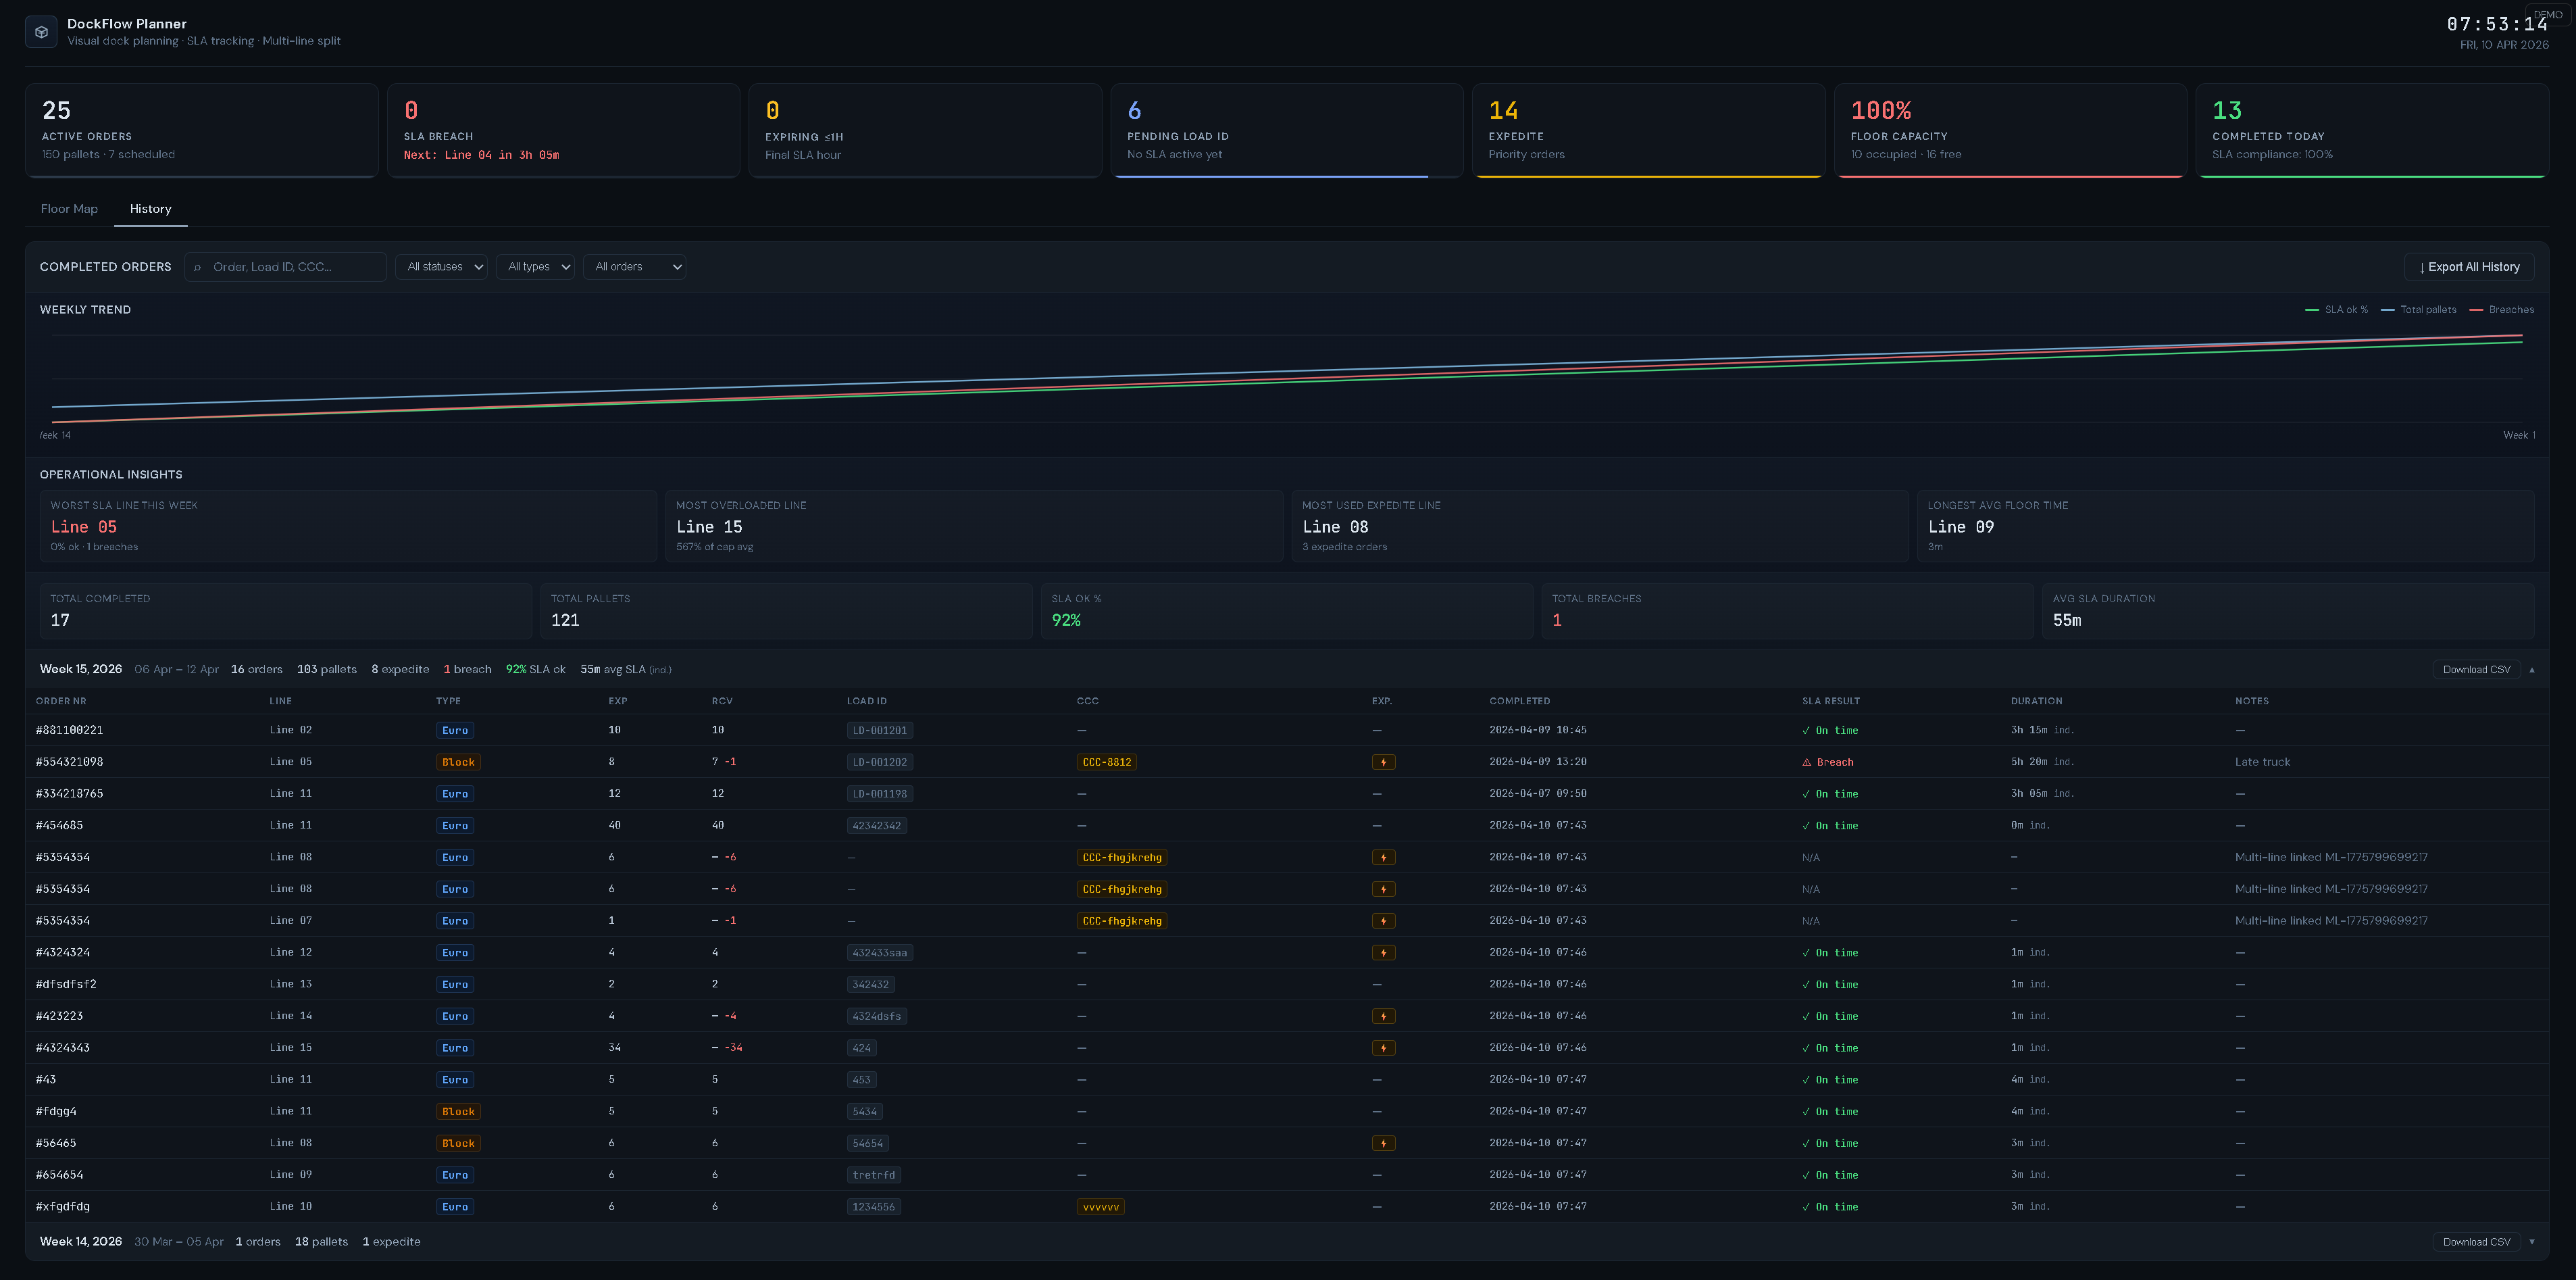Collapse the Week 15 table with the chevron
The width and height of the screenshot is (2576, 1280).
click(x=2532, y=669)
